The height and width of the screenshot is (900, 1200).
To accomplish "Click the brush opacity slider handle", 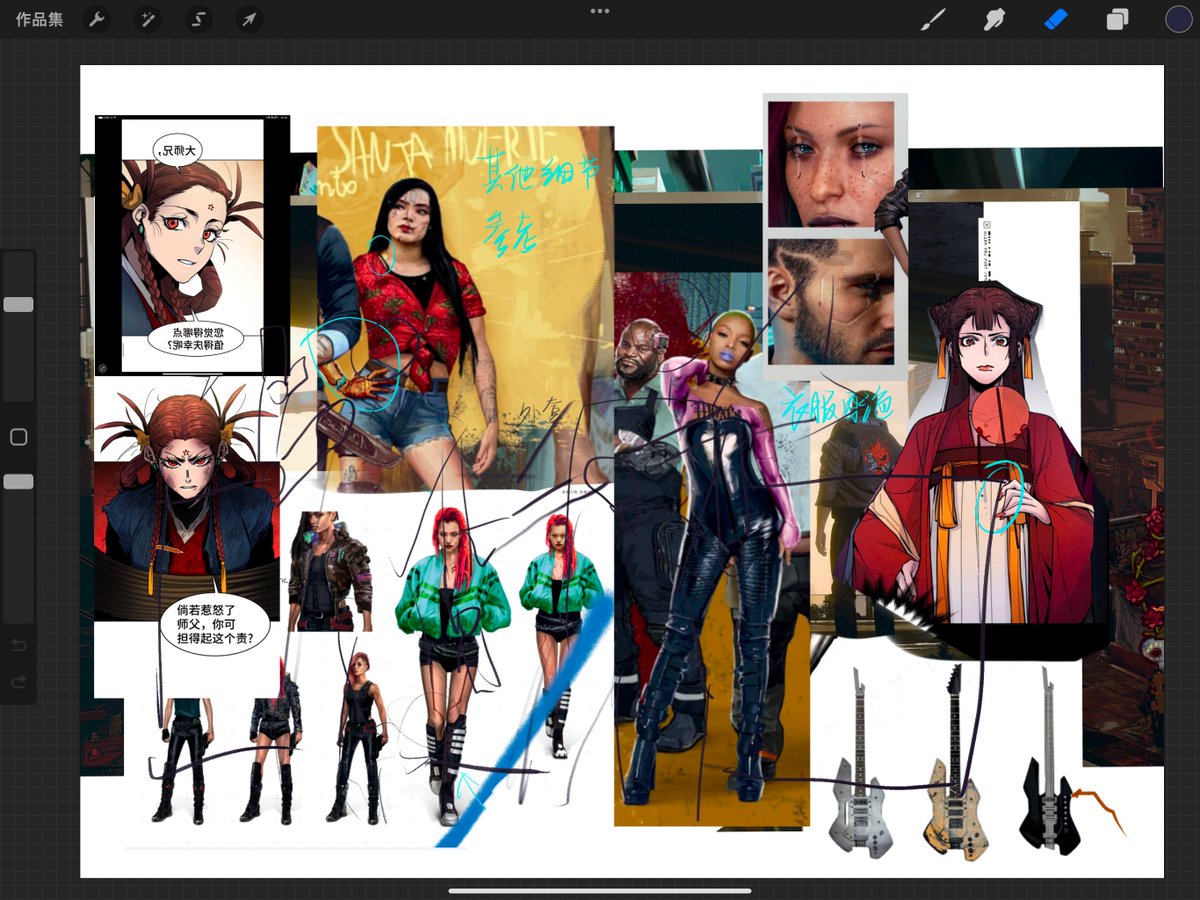I will 18,482.
